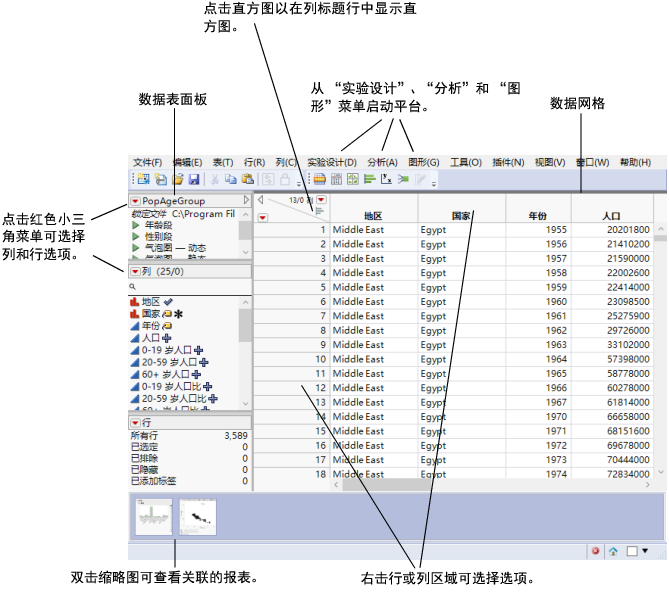Click the padlock icon in toolbar
Viewport: 669px width, 600px height.
(285, 179)
